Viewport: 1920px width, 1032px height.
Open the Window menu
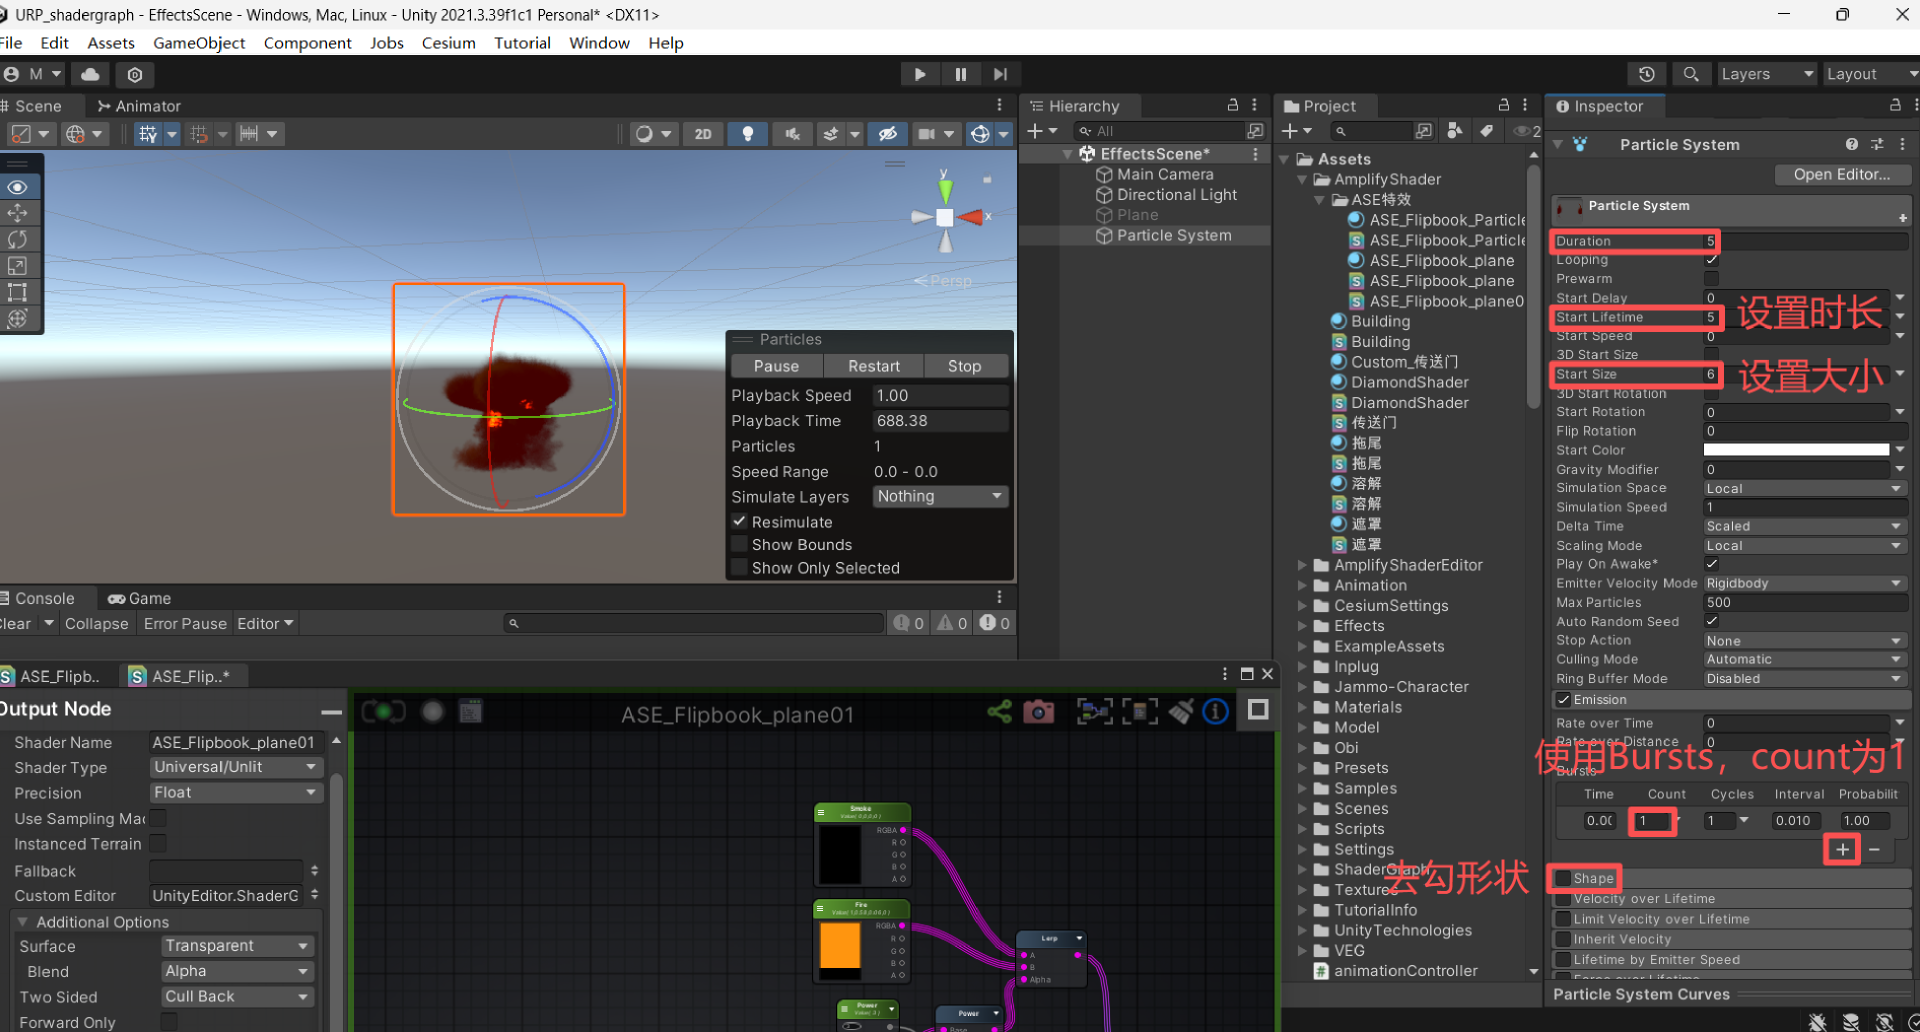[599, 43]
